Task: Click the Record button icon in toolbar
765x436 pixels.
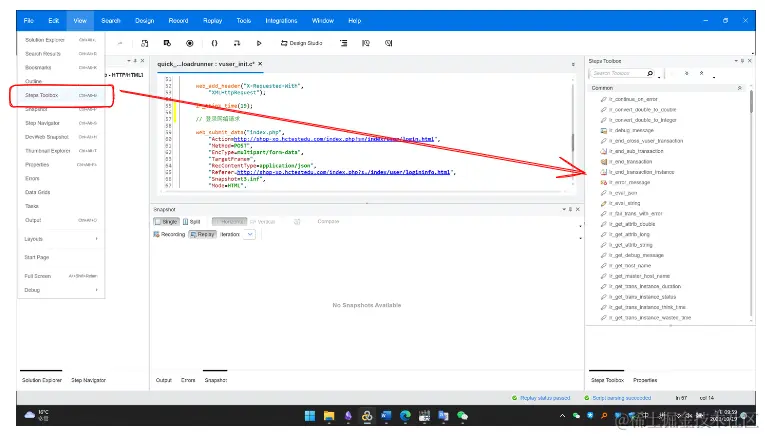Action: (x=190, y=43)
